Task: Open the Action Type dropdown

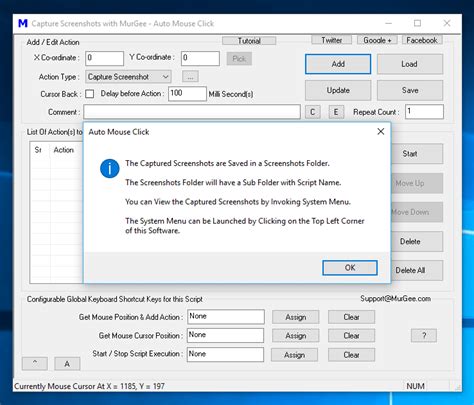Action: coord(128,77)
